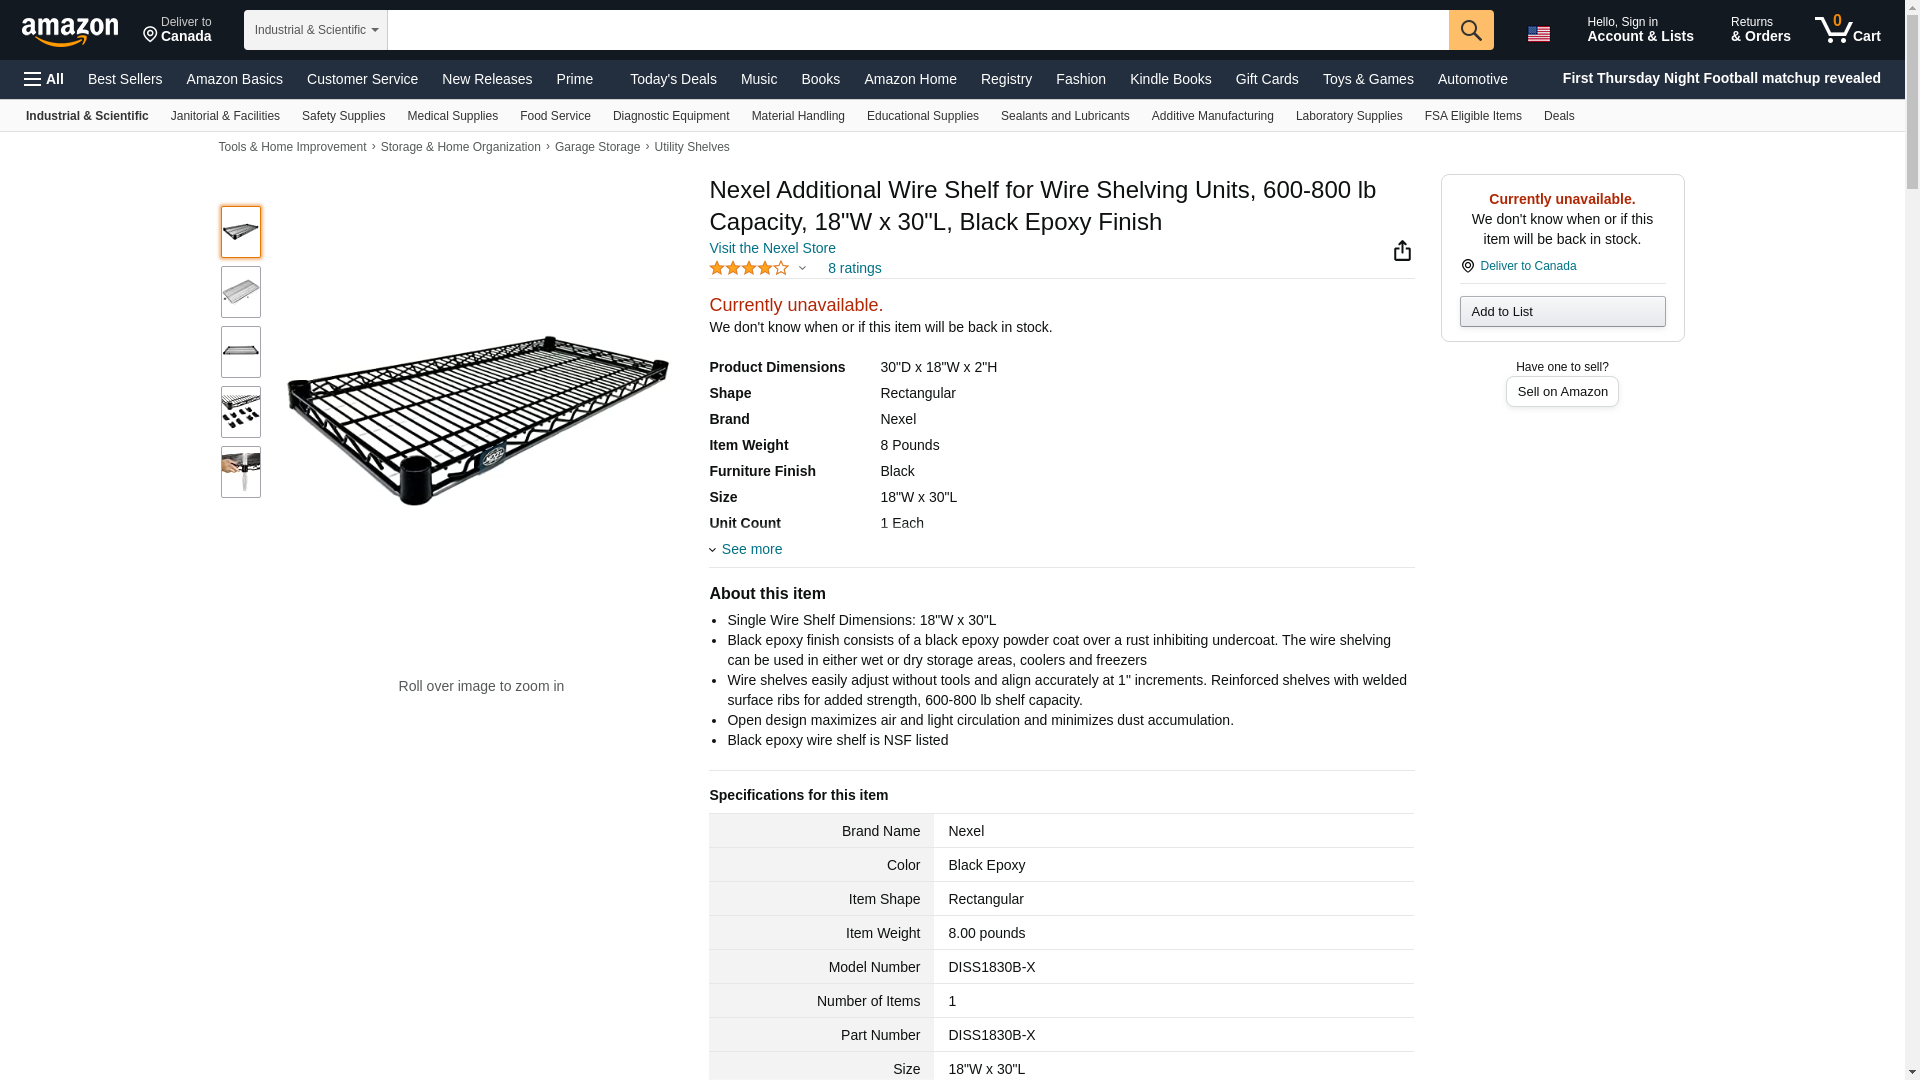This screenshot has width=1920, height=1080.
Task: Open the Industrial & Scientific search category dropdown
Action: pos(315,30)
